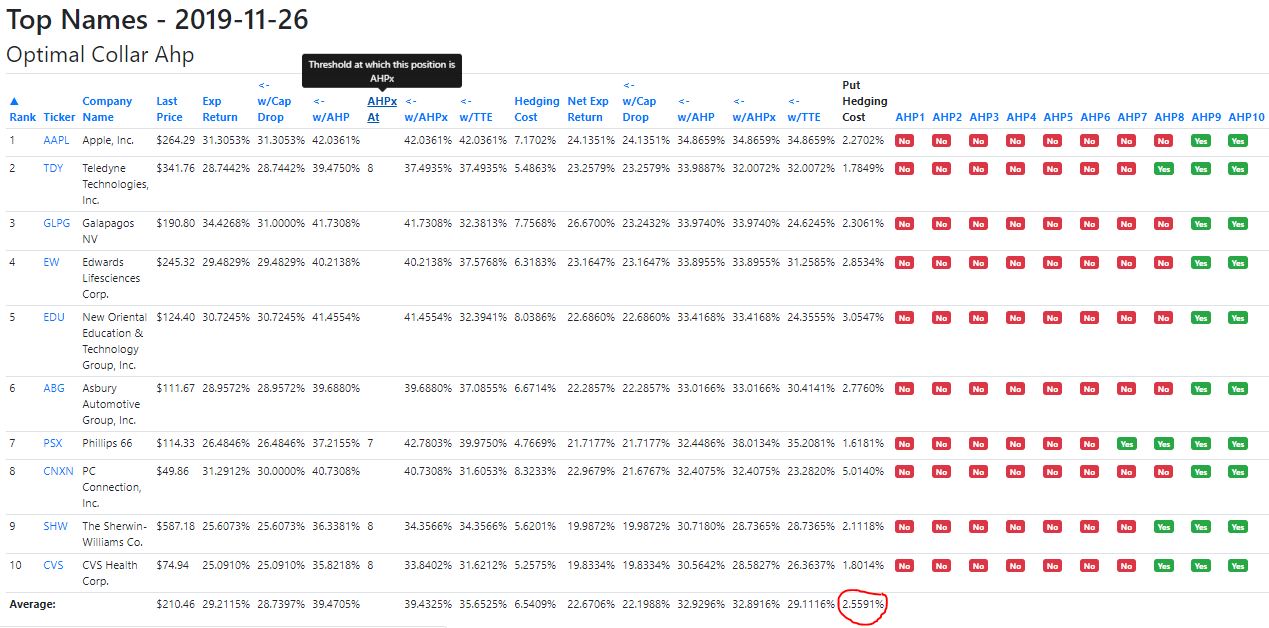
Task: Click EW's AHP5 No badge
Action: pos(1053,263)
